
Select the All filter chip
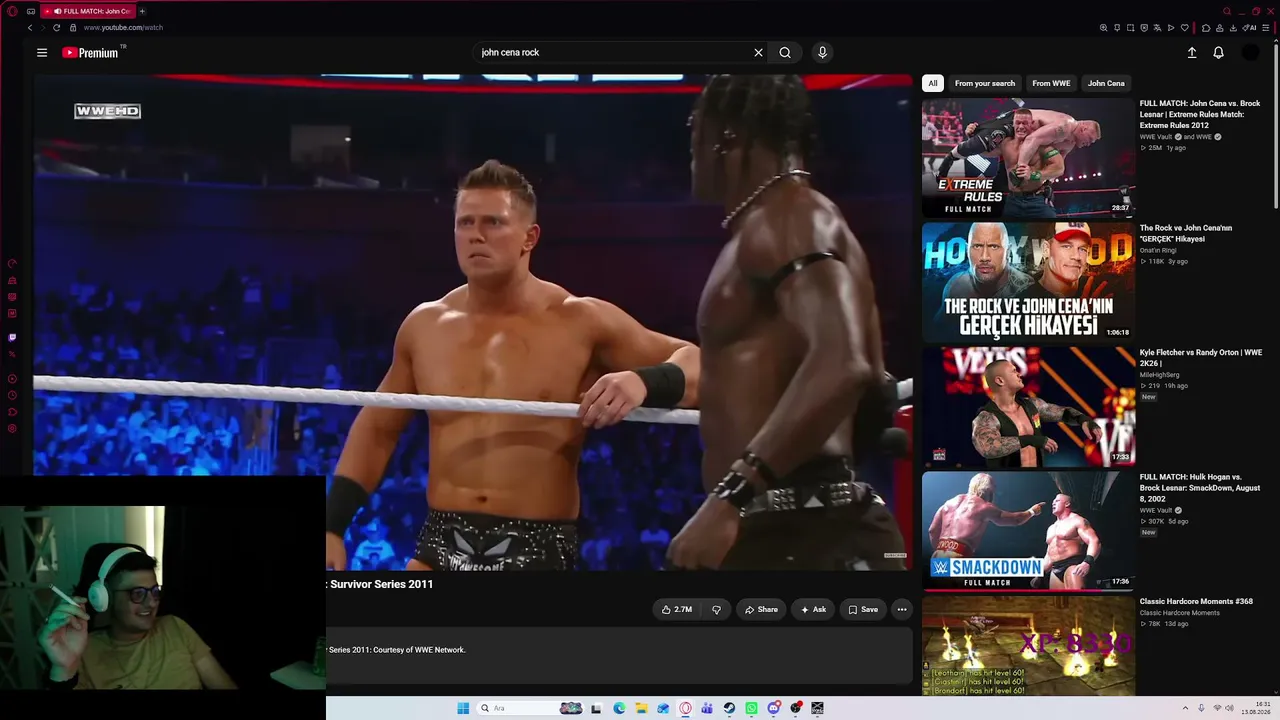[933, 83]
